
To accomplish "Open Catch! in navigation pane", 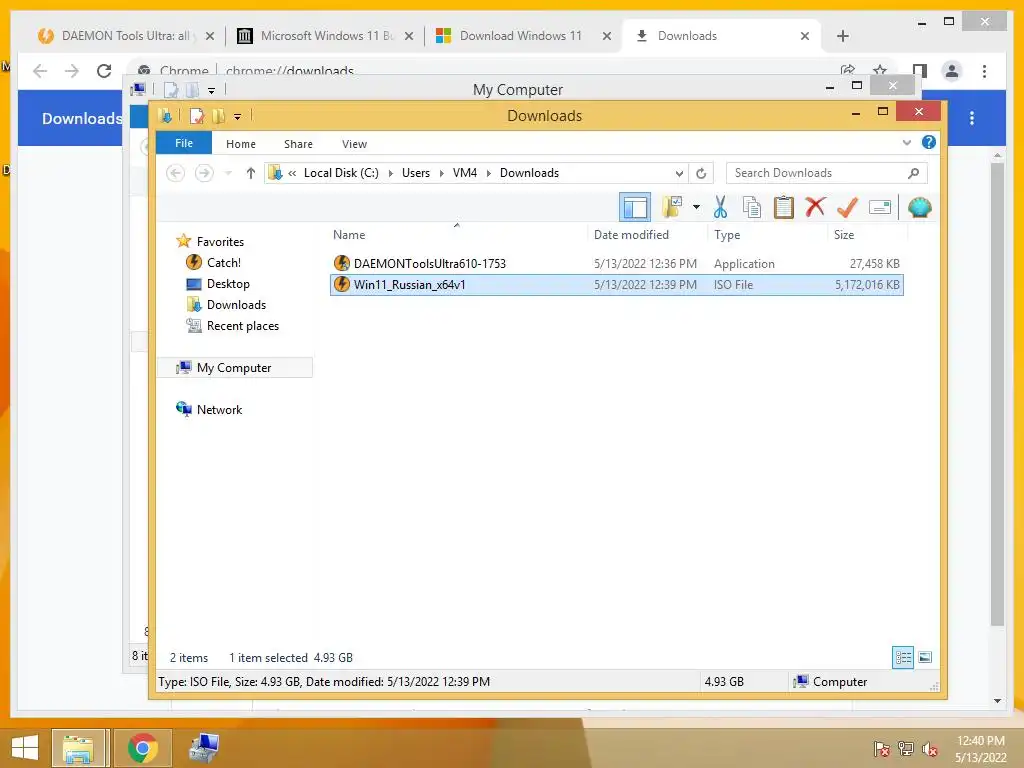I will (x=224, y=263).
